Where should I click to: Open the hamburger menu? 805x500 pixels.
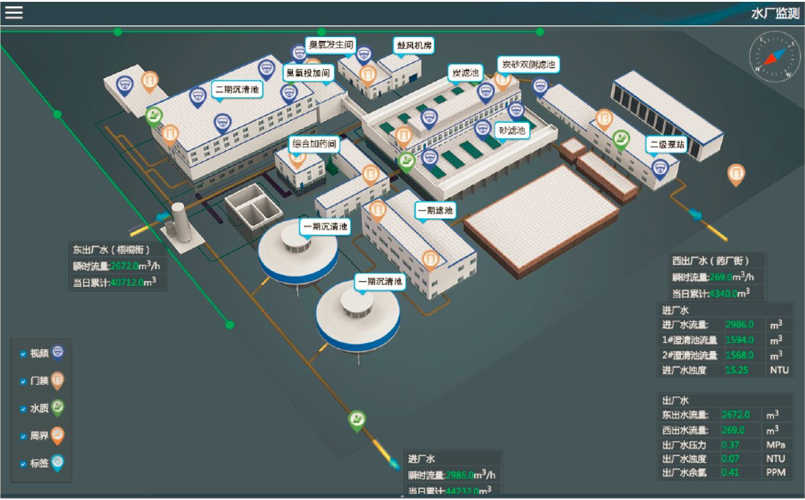click(x=14, y=12)
